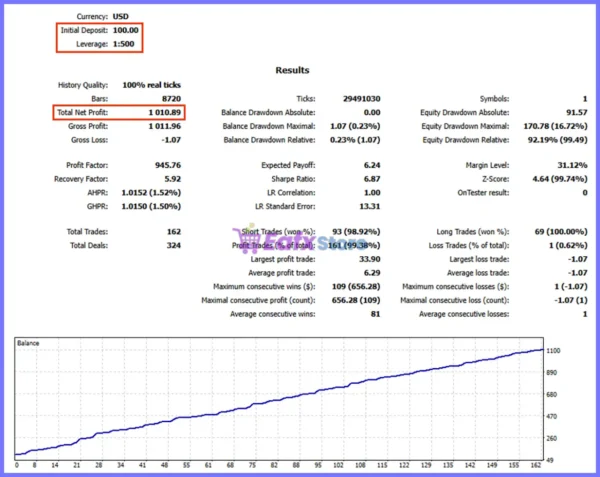Click the Largest profit trade value 33.90
This screenshot has height=477, width=600.
click(370, 259)
